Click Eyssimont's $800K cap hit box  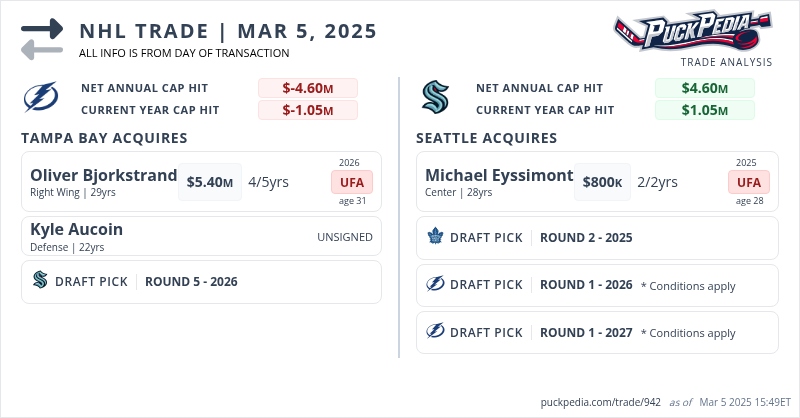tap(602, 182)
